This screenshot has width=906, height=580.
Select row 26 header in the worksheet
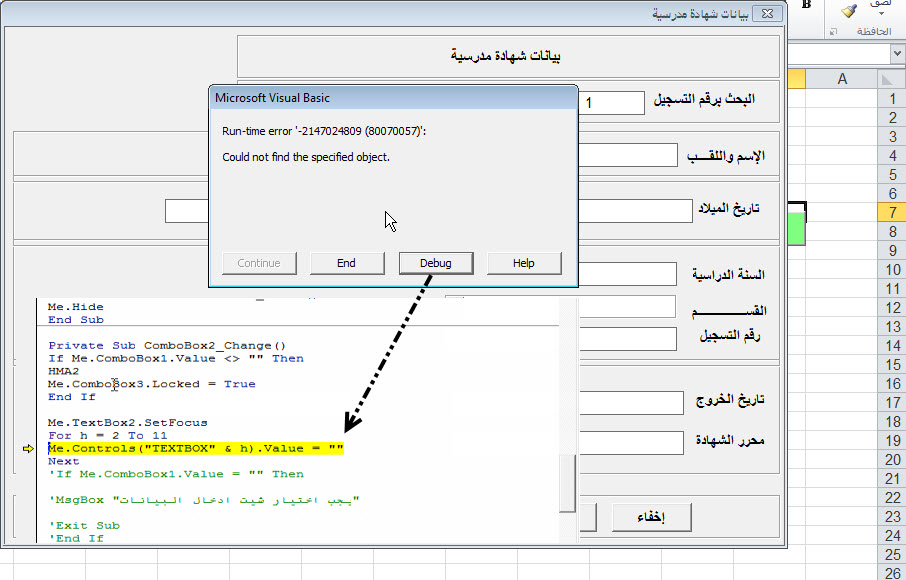[892, 573]
